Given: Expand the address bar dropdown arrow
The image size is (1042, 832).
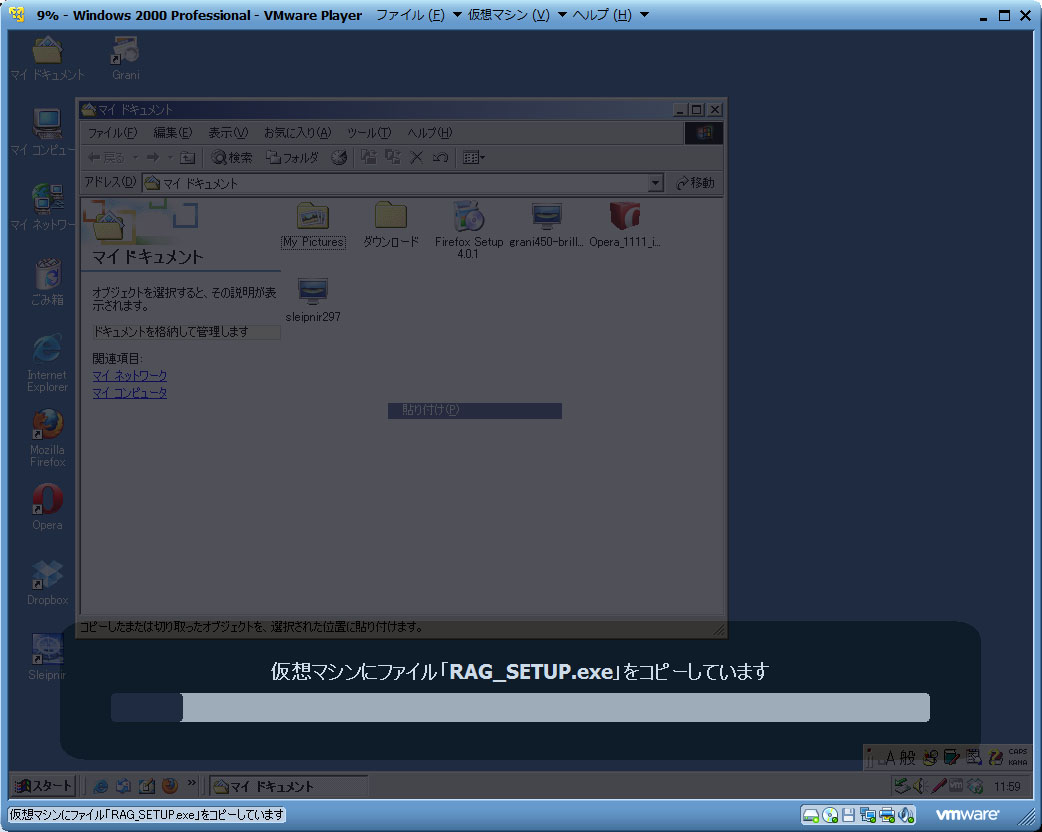Looking at the screenshot, I should click(x=655, y=183).
